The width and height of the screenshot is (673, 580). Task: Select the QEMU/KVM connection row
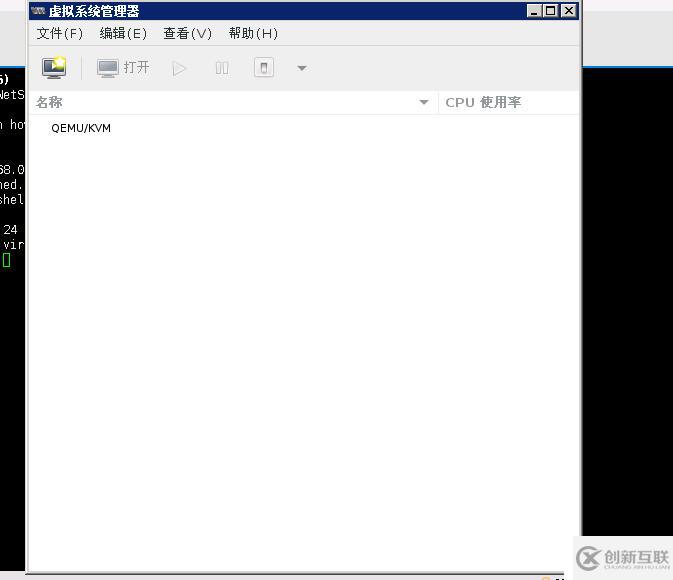pyautogui.click(x=304, y=128)
